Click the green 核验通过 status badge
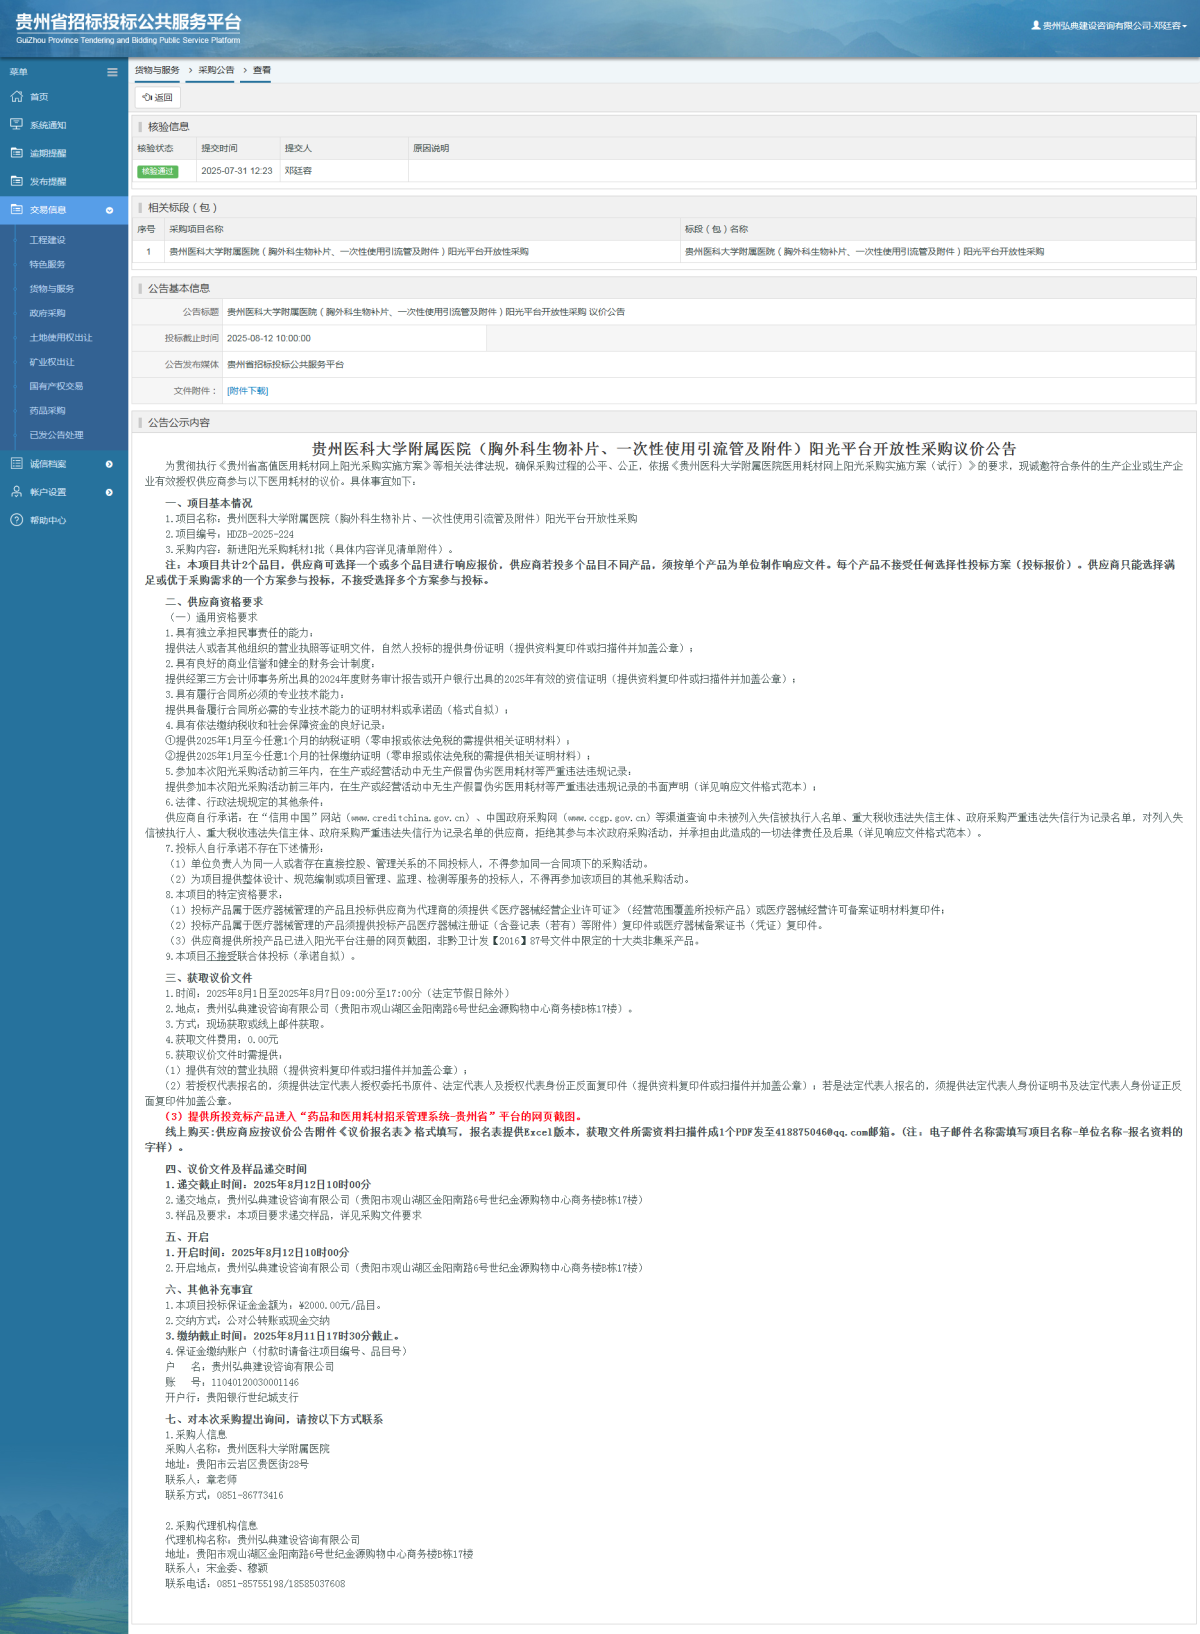This screenshot has height=1634, width=1200. tap(157, 171)
